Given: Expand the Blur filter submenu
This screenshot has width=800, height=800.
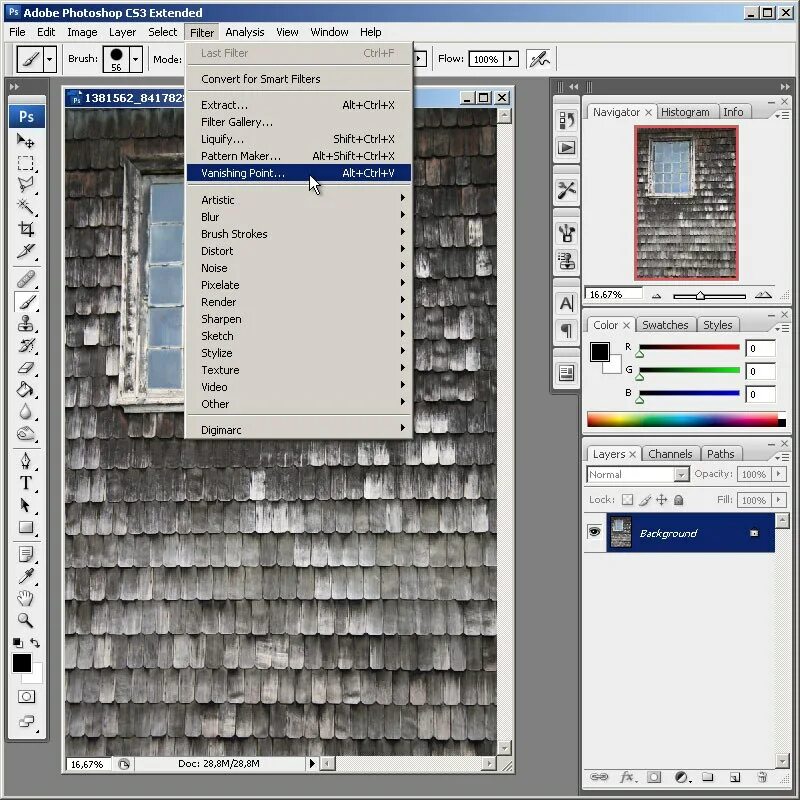Looking at the screenshot, I should click(298, 217).
